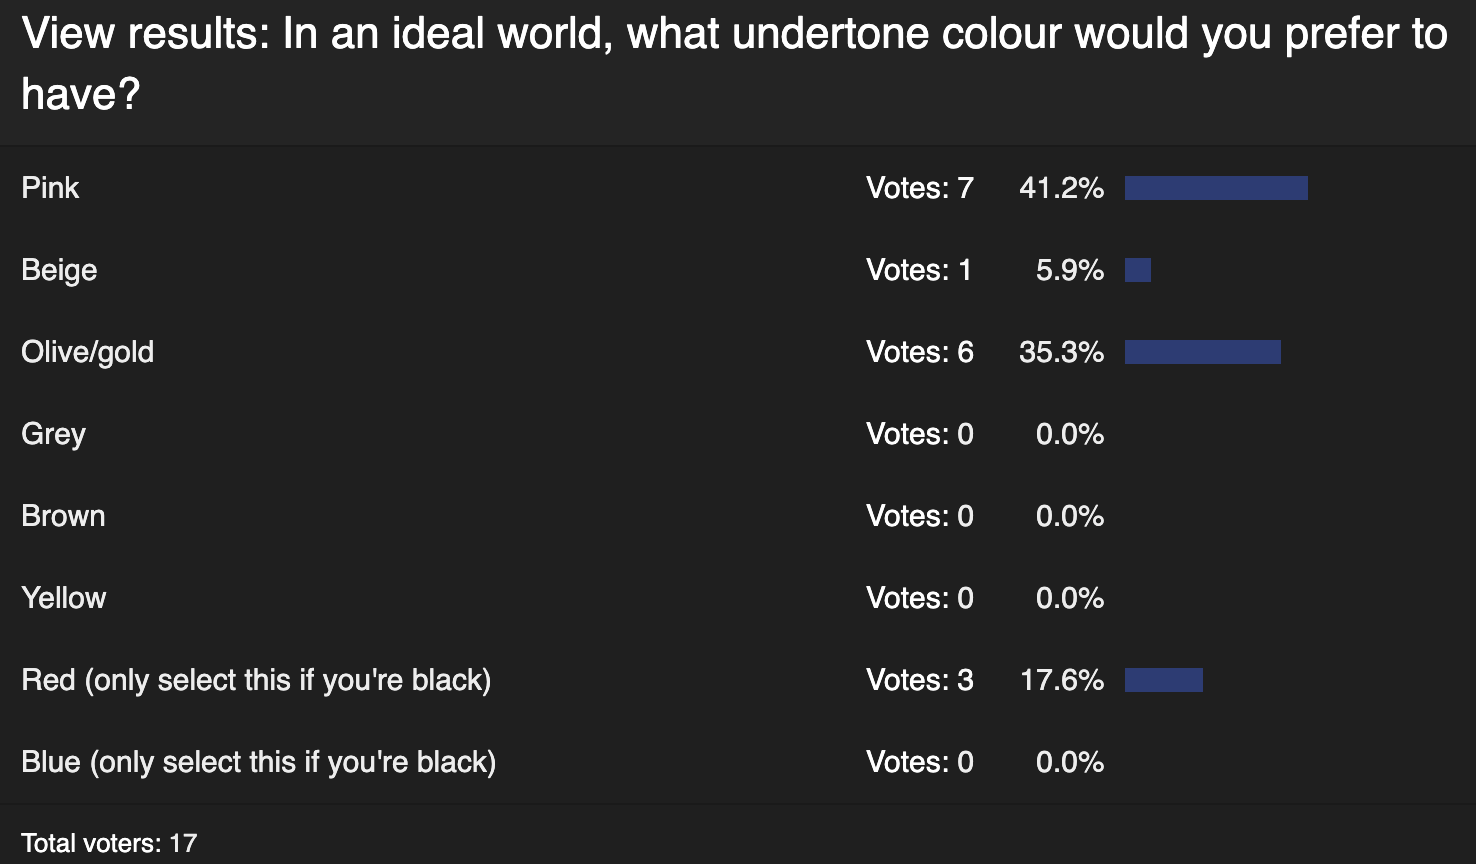Viewport: 1476px width, 864px height.
Task: Click the 17.6% percentage value
Action: point(1062,680)
